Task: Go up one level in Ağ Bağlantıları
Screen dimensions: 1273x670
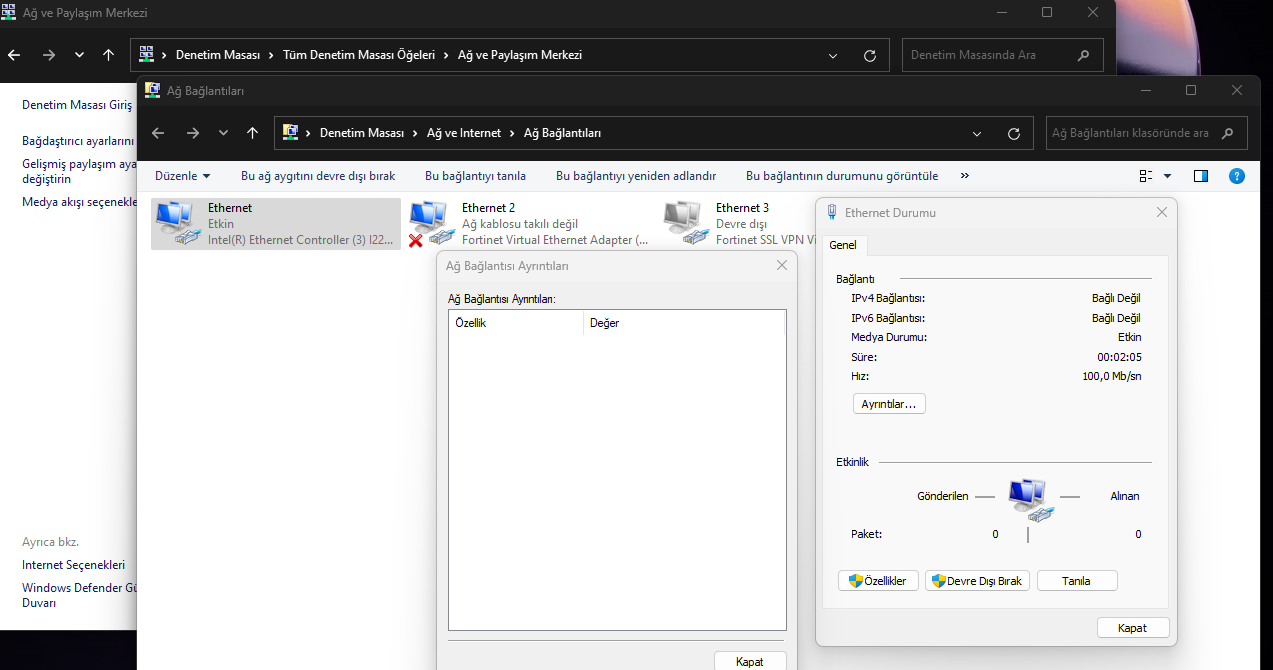Action: click(252, 133)
